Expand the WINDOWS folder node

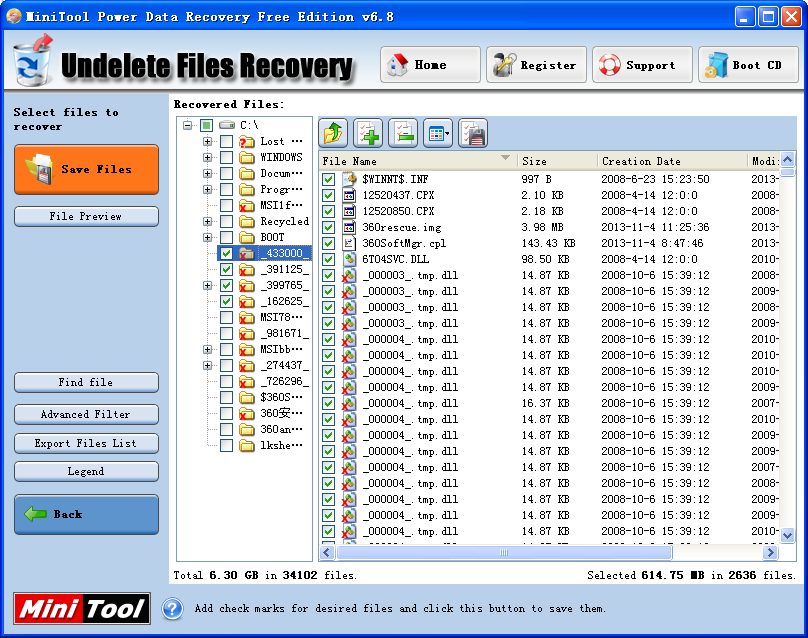[x=207, y=157]
